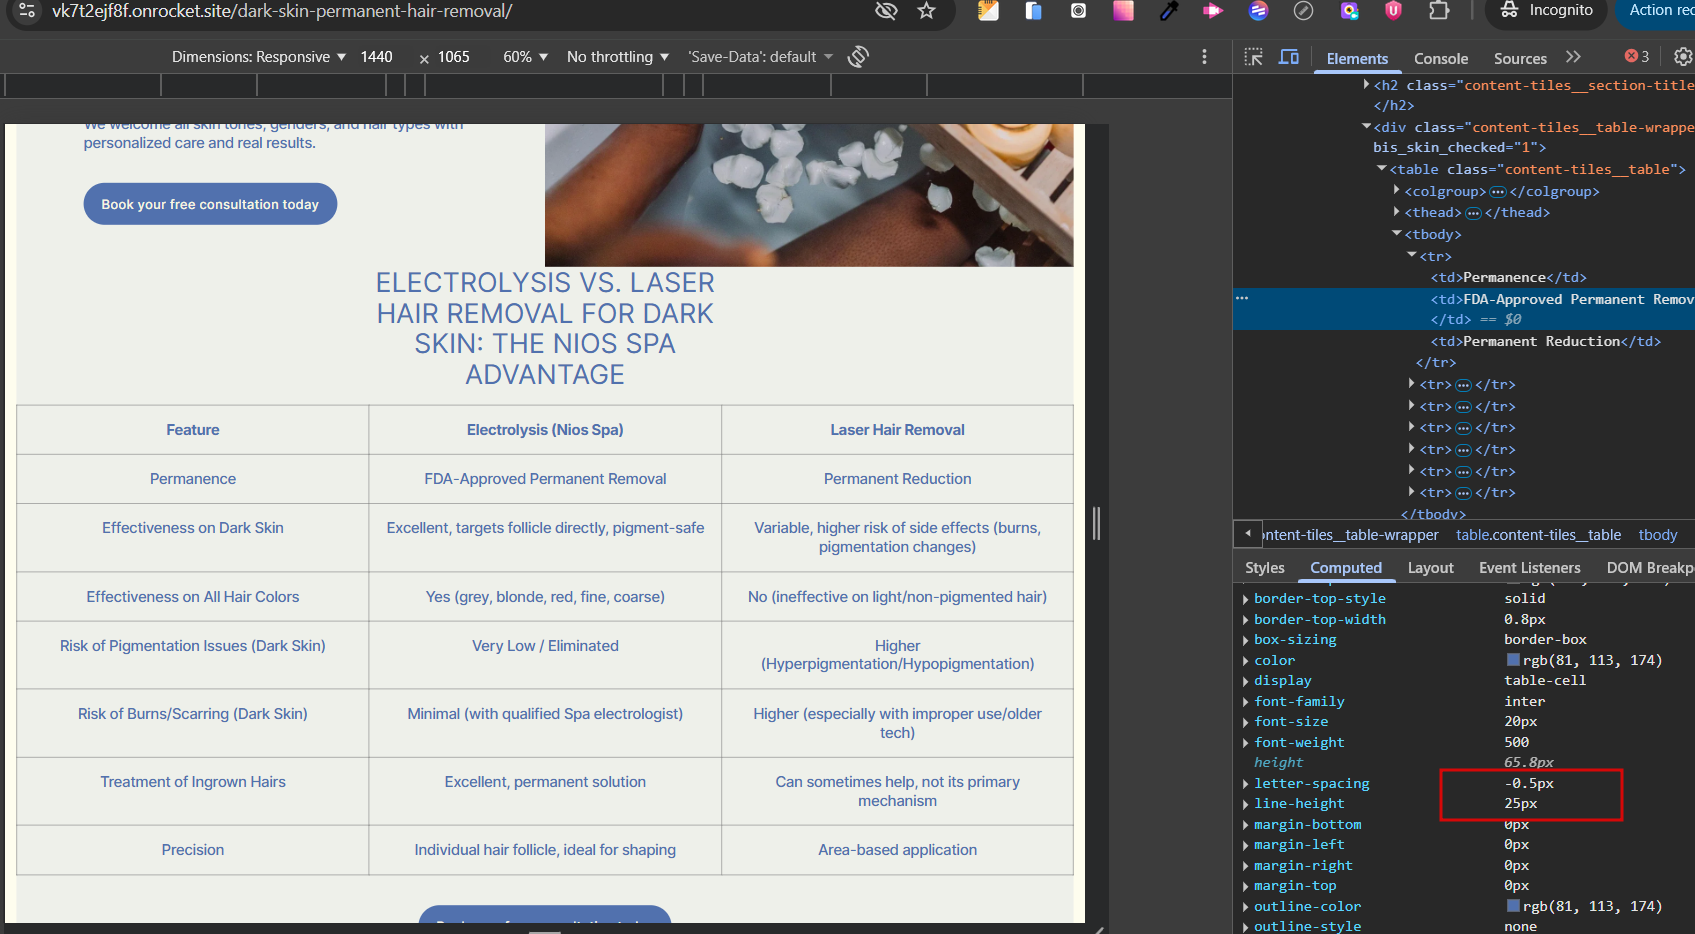Activate the inspect element picker tool
The width and height of the screenshot is (1695, 934).
pyautogui.click(x=1253, y=57)
